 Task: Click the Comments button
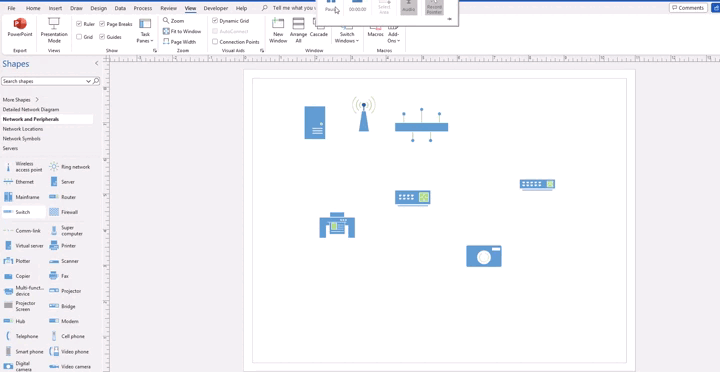pyautogui.click(x=688, y=8)
